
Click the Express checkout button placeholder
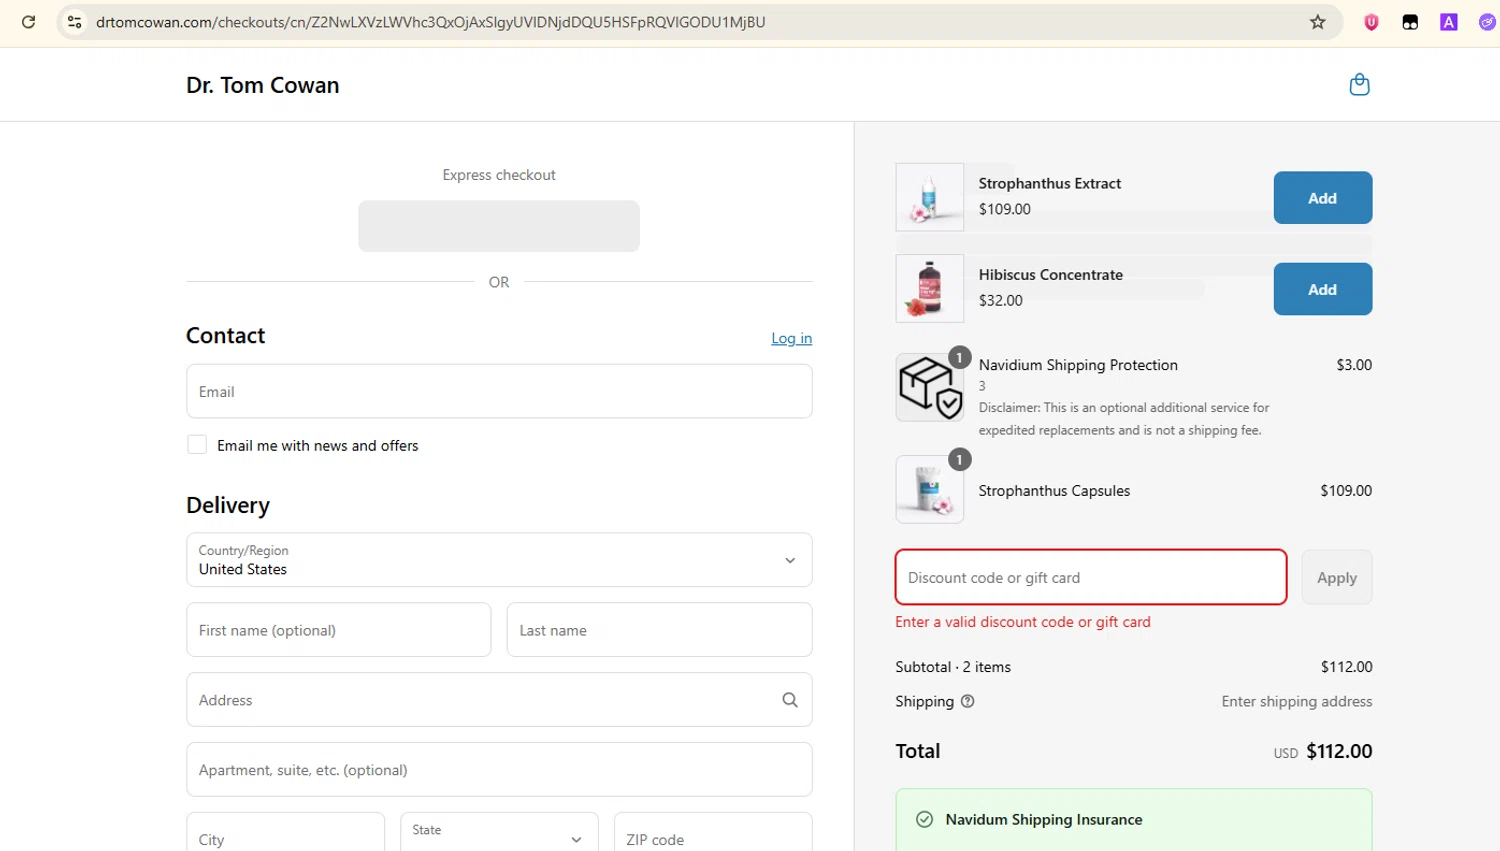pyautogui.click(x=499, y=226)
